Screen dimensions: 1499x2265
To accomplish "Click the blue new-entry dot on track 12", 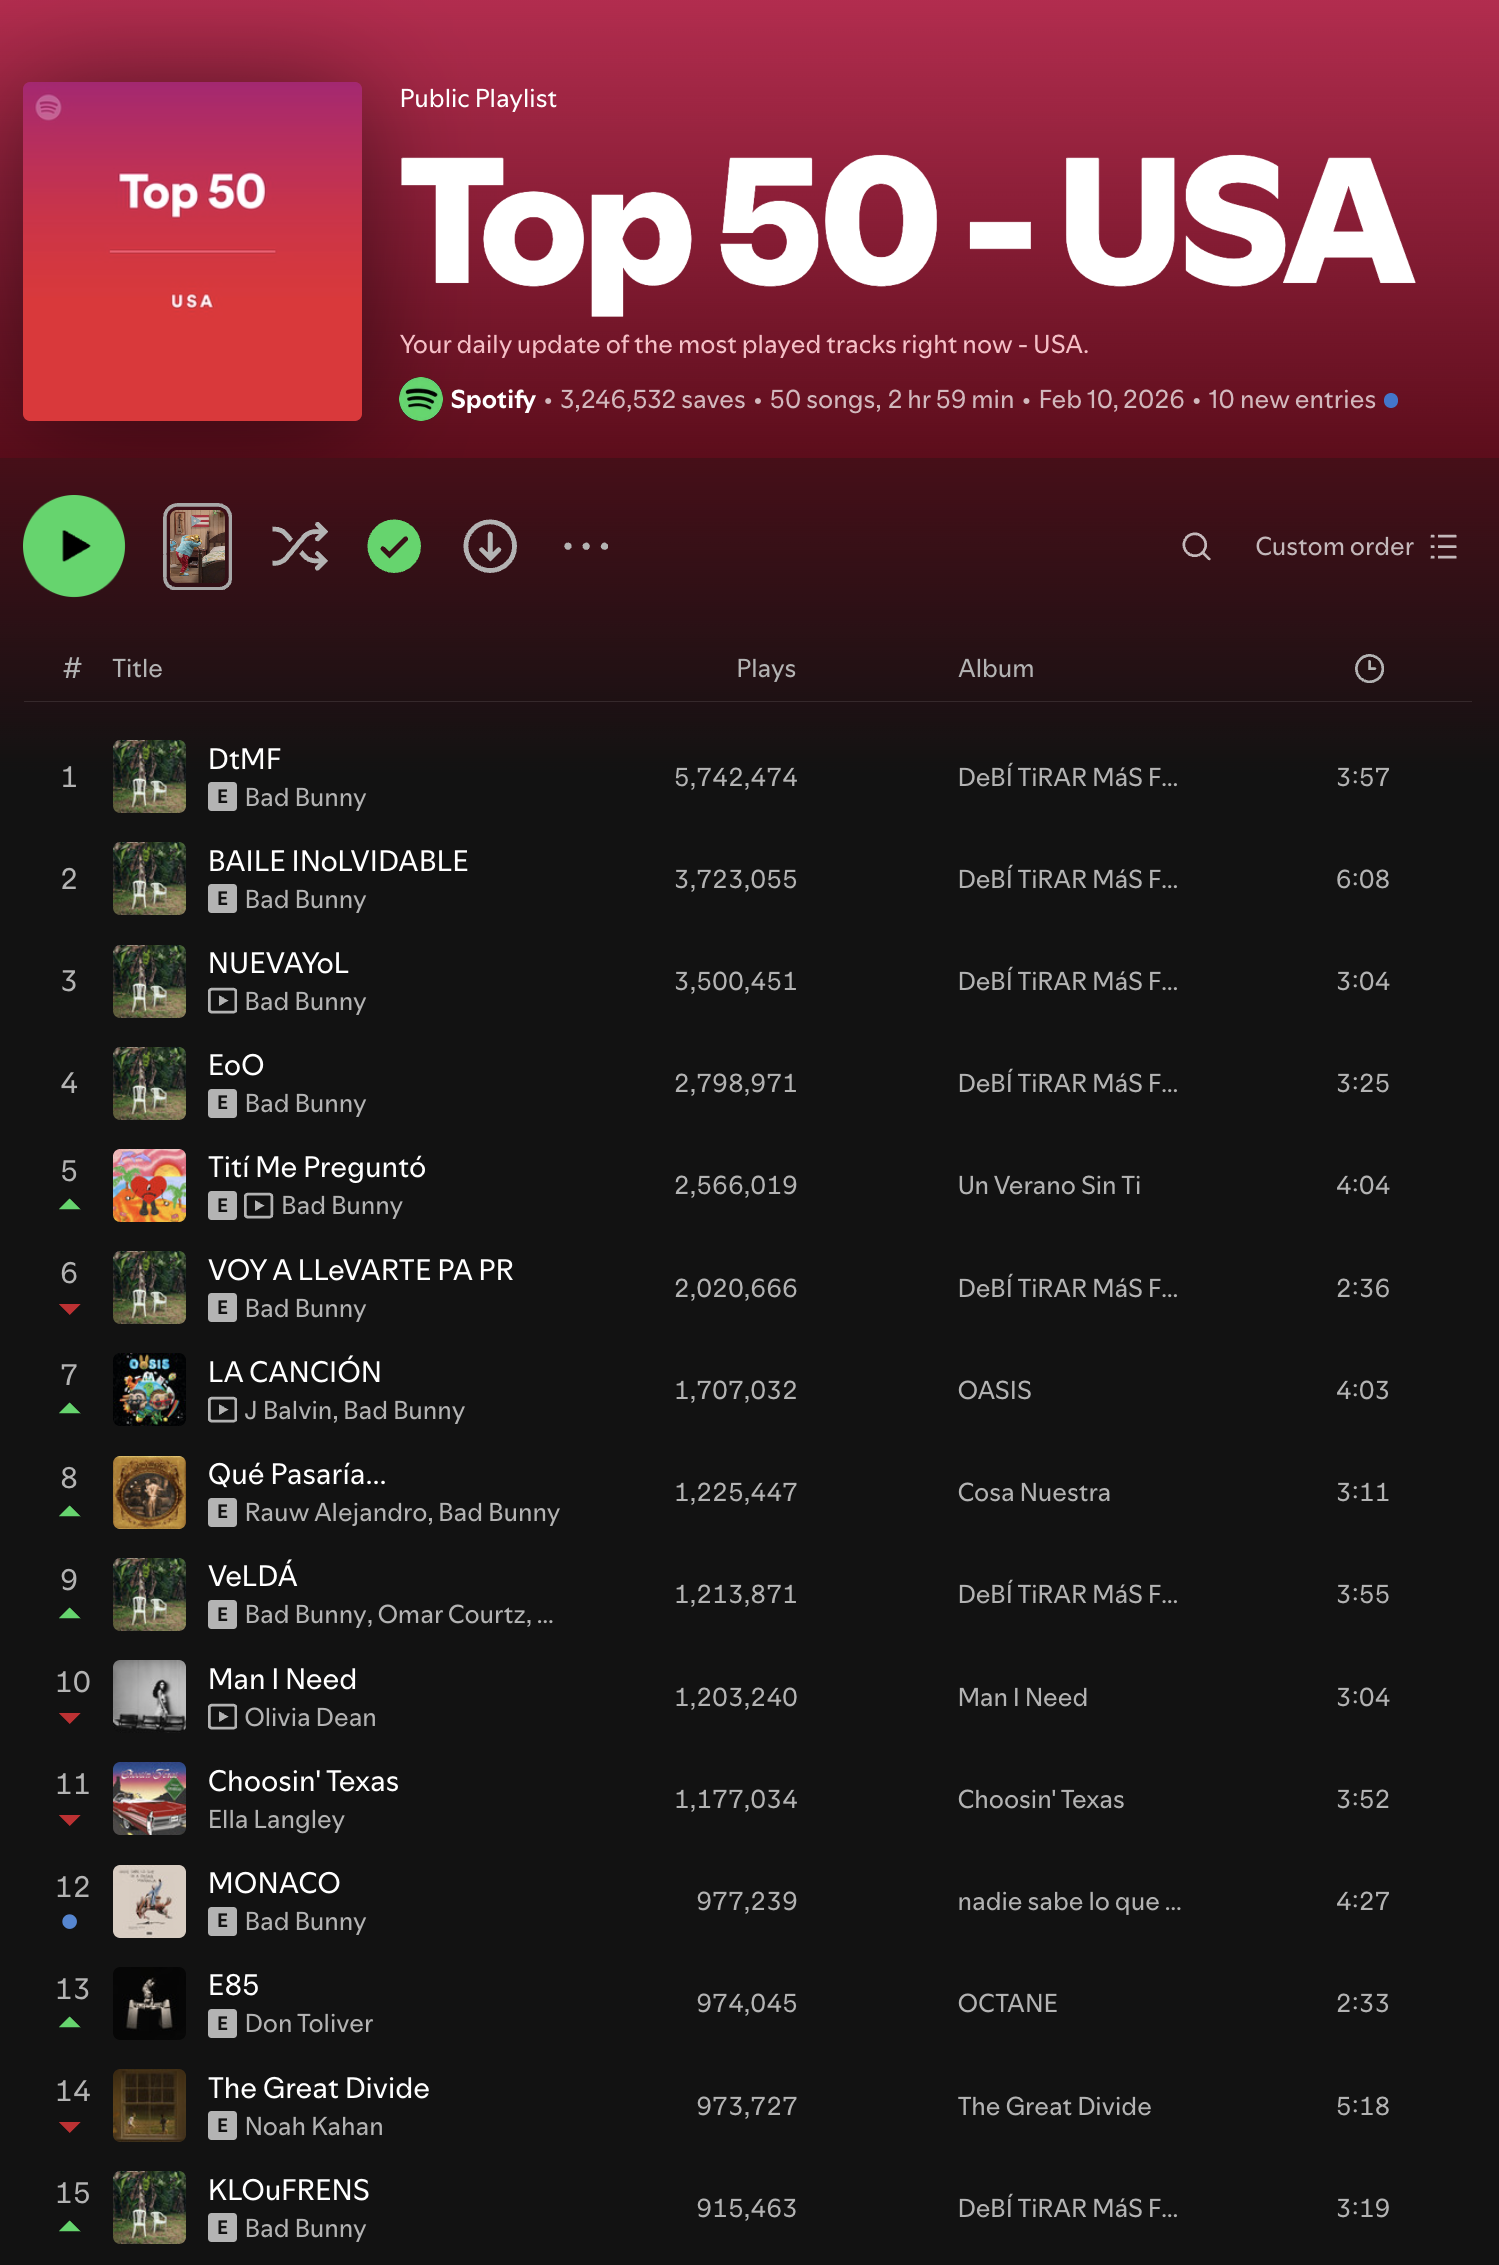I will click(x=69, y=1921).
